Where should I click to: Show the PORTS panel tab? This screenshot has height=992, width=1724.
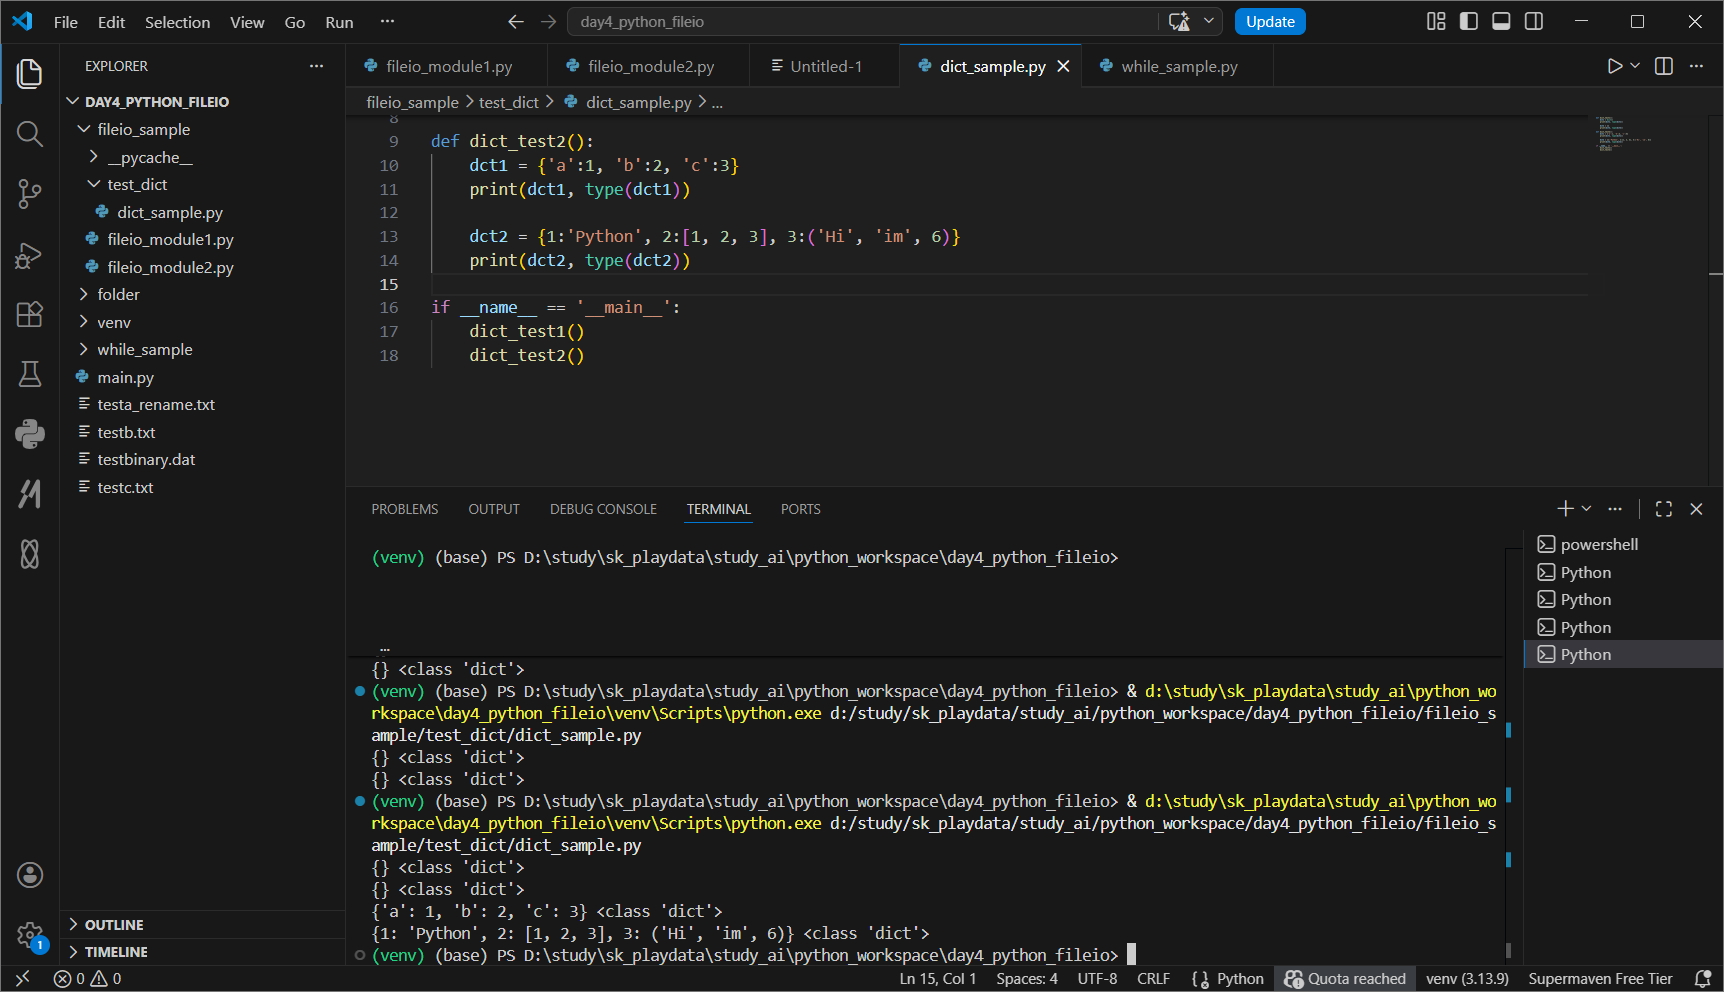click(800, 509)
